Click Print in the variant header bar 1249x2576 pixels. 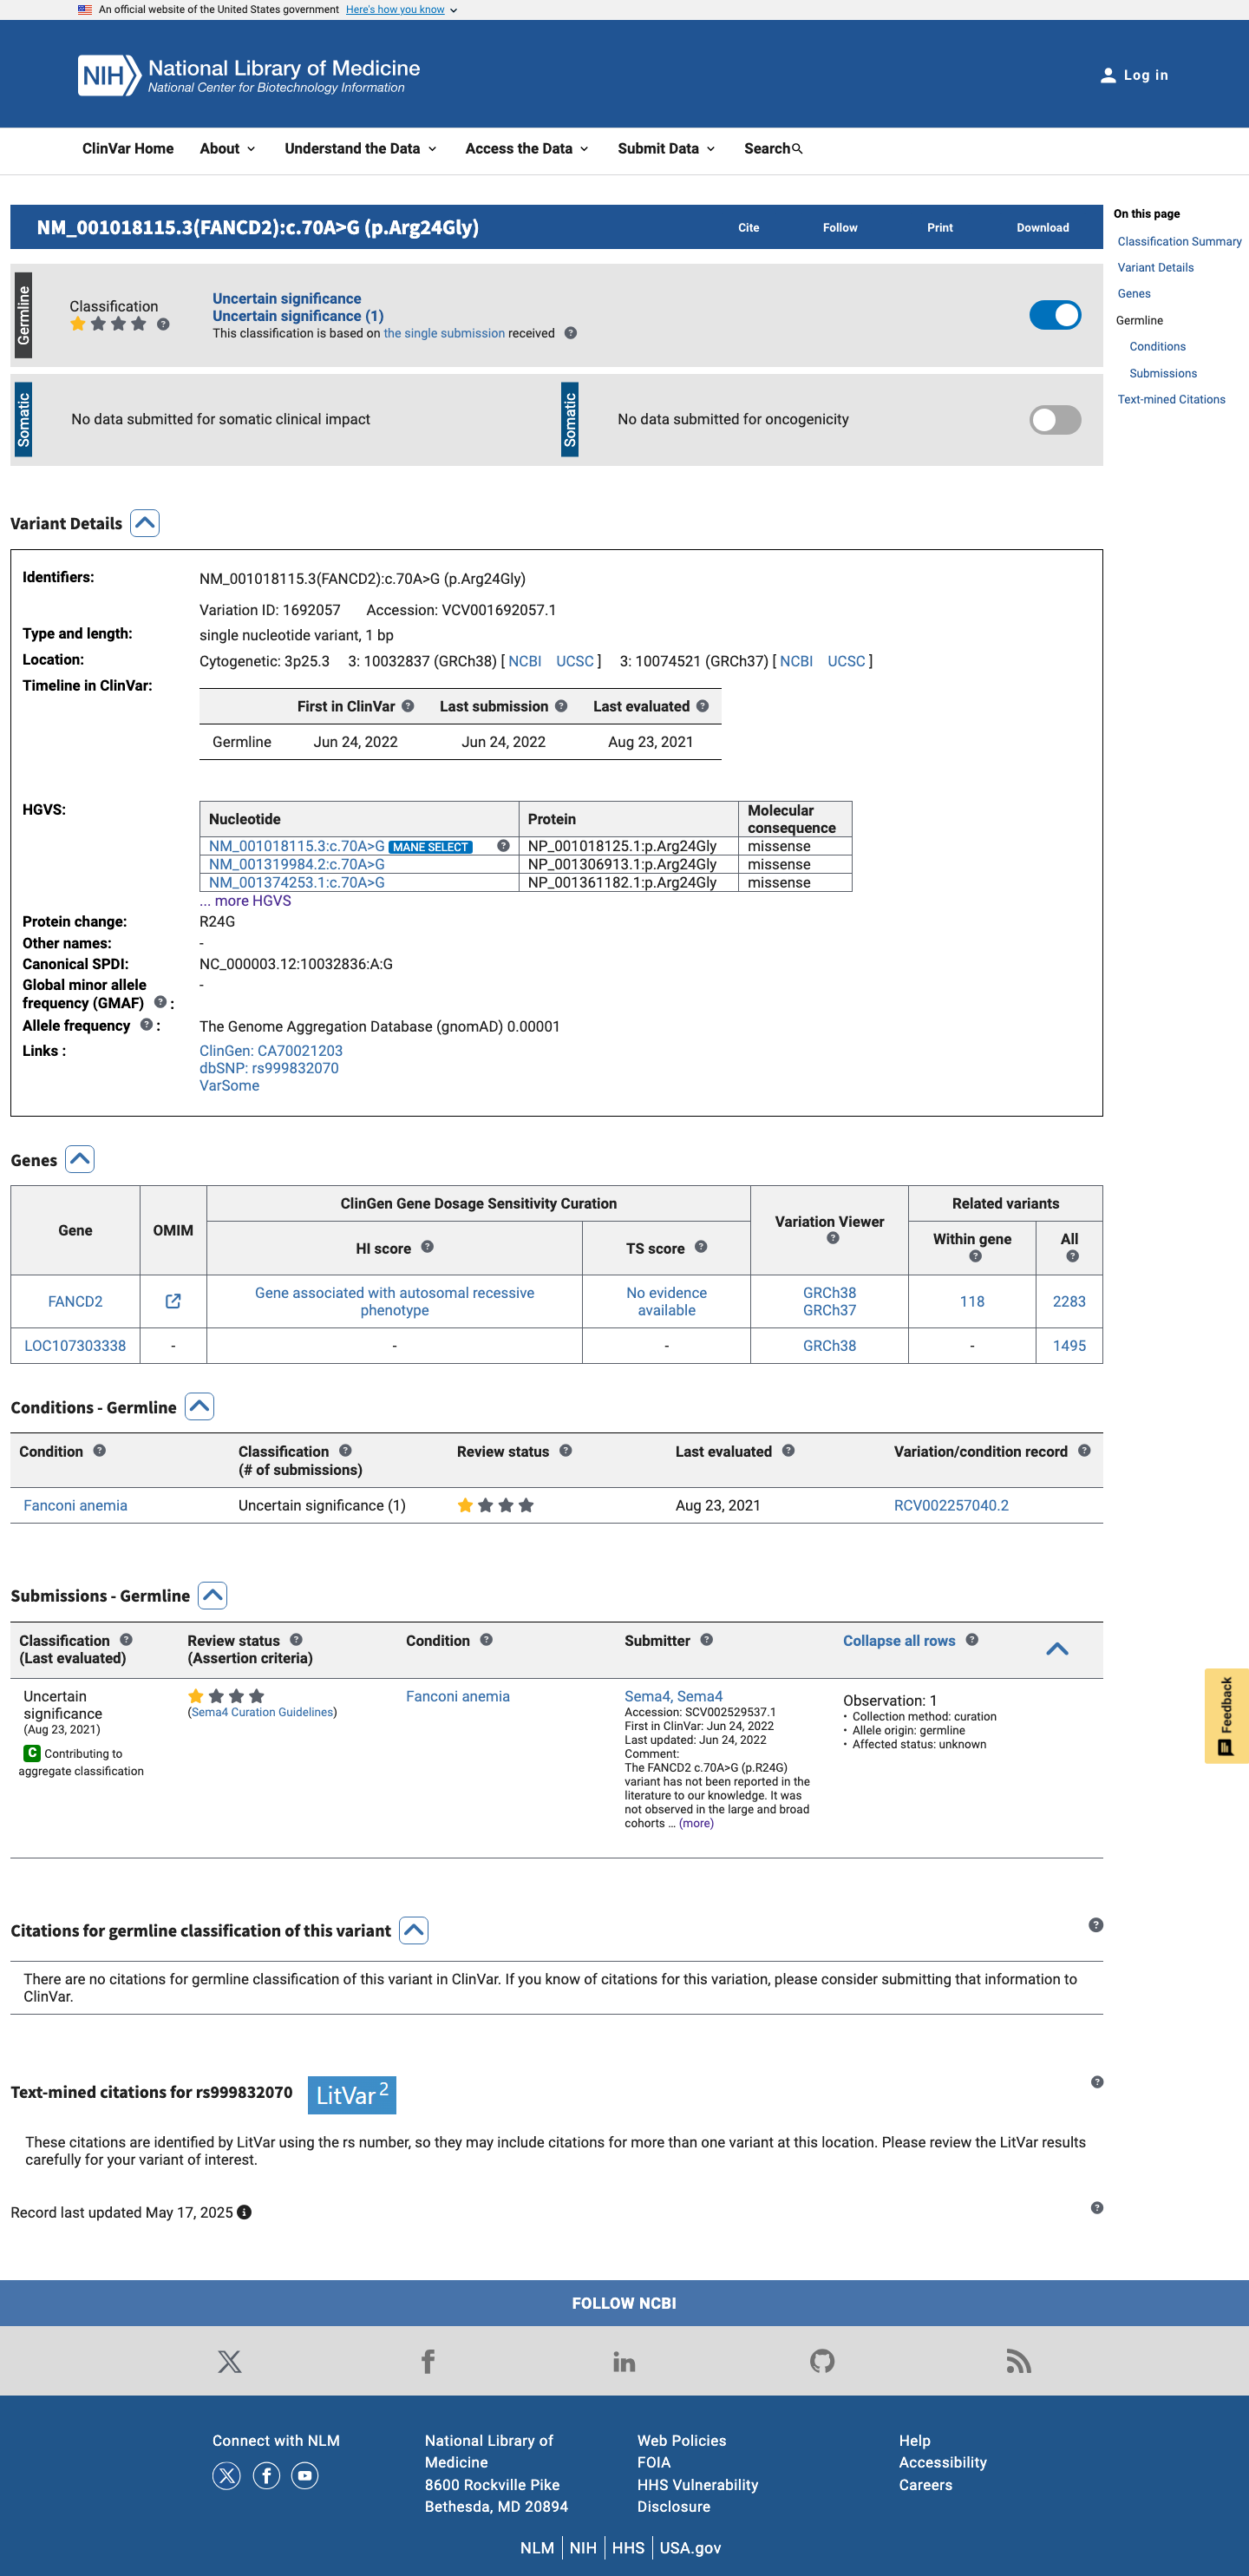(940, 228)
